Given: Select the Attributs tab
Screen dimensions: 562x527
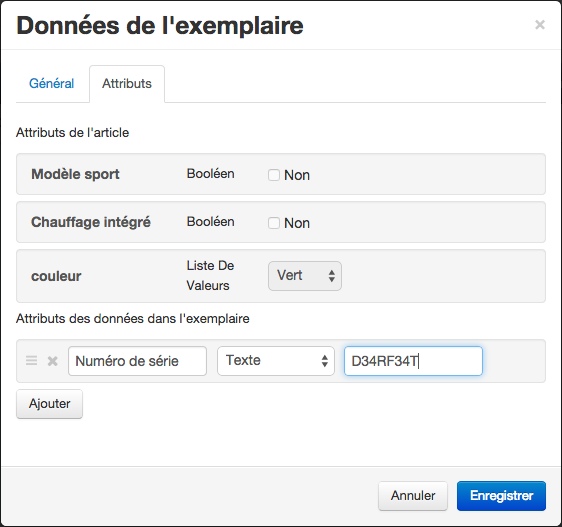Looking at the screenshot, I should (127, 84).
